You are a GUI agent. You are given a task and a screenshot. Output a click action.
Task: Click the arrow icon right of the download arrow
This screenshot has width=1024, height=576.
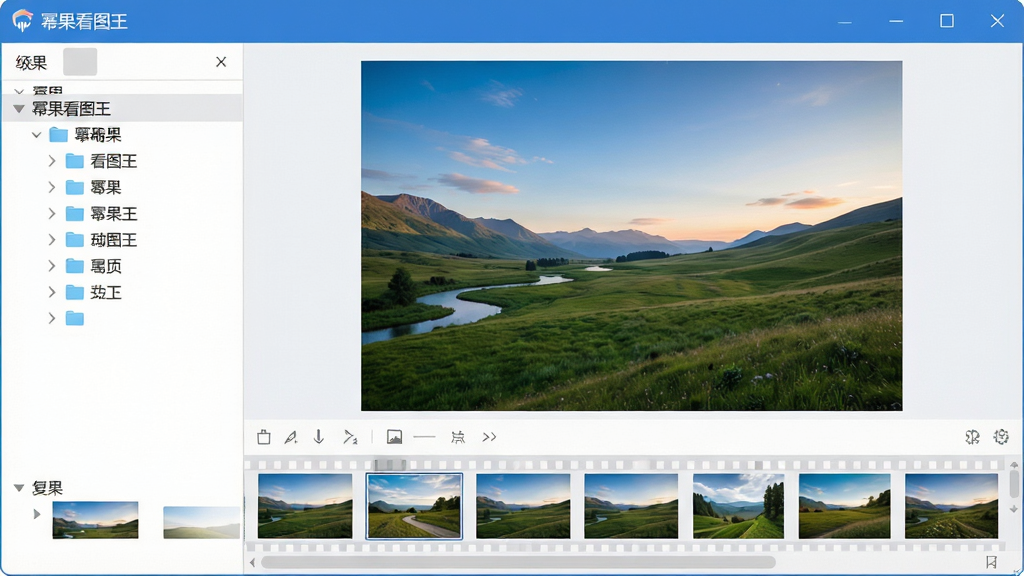click(350, 437)
